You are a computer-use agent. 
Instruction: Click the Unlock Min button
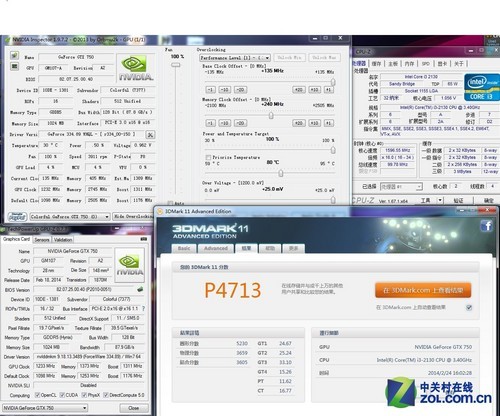coord(289,57)
